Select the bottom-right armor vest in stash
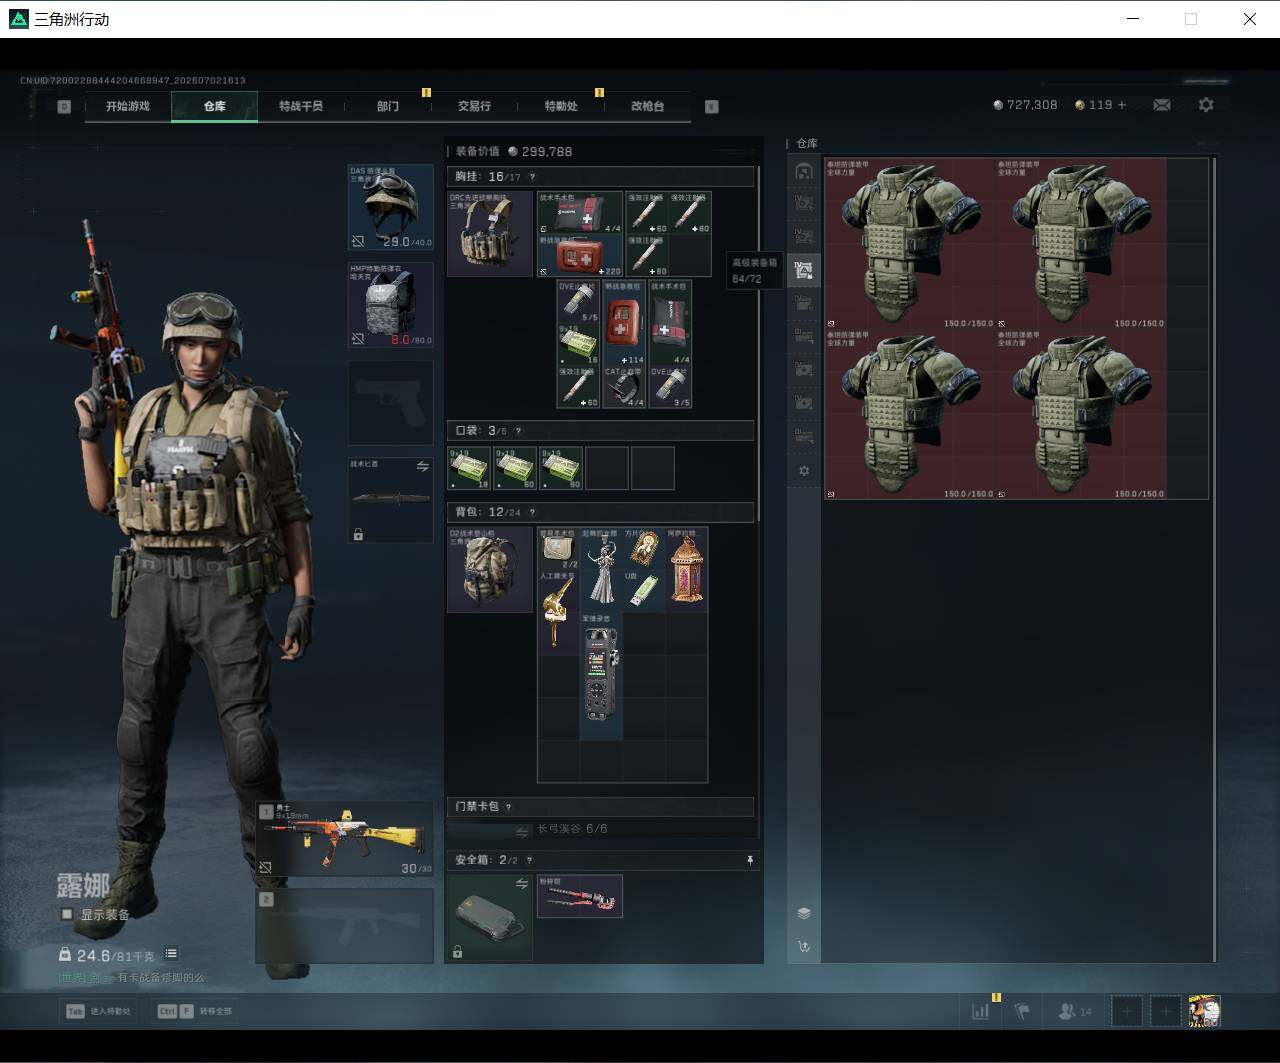 (1080, 413)
